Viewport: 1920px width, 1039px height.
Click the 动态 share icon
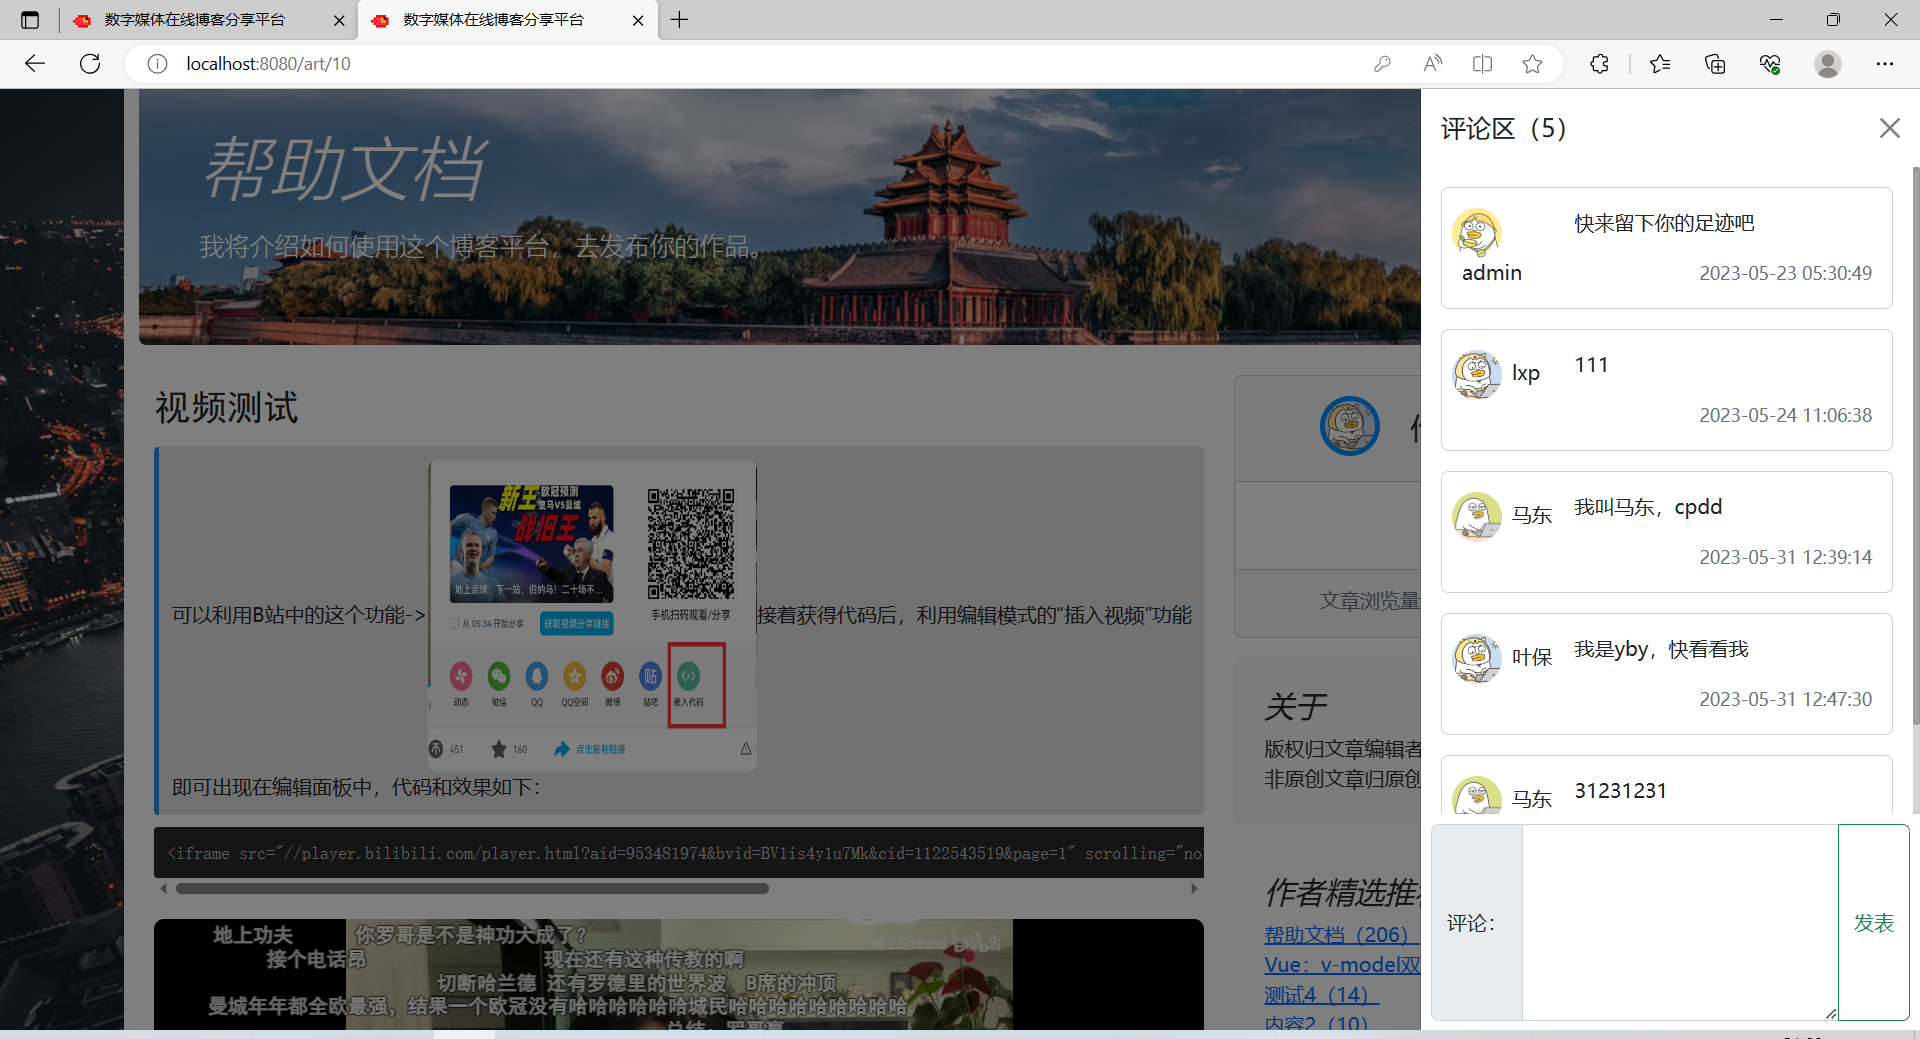tap(461, 676)
